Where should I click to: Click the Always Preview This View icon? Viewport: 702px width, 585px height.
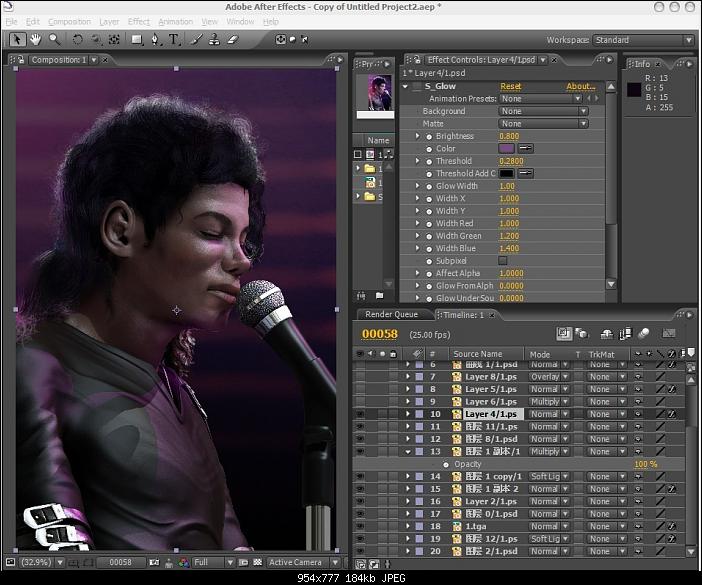10,563
